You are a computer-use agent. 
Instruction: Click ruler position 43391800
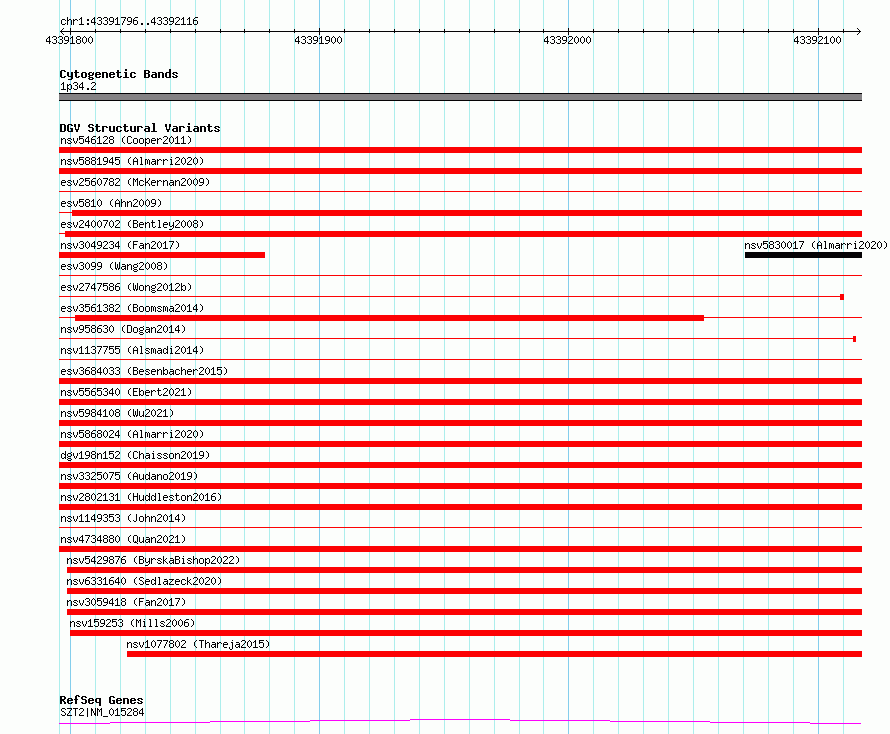tap(69, 40)
